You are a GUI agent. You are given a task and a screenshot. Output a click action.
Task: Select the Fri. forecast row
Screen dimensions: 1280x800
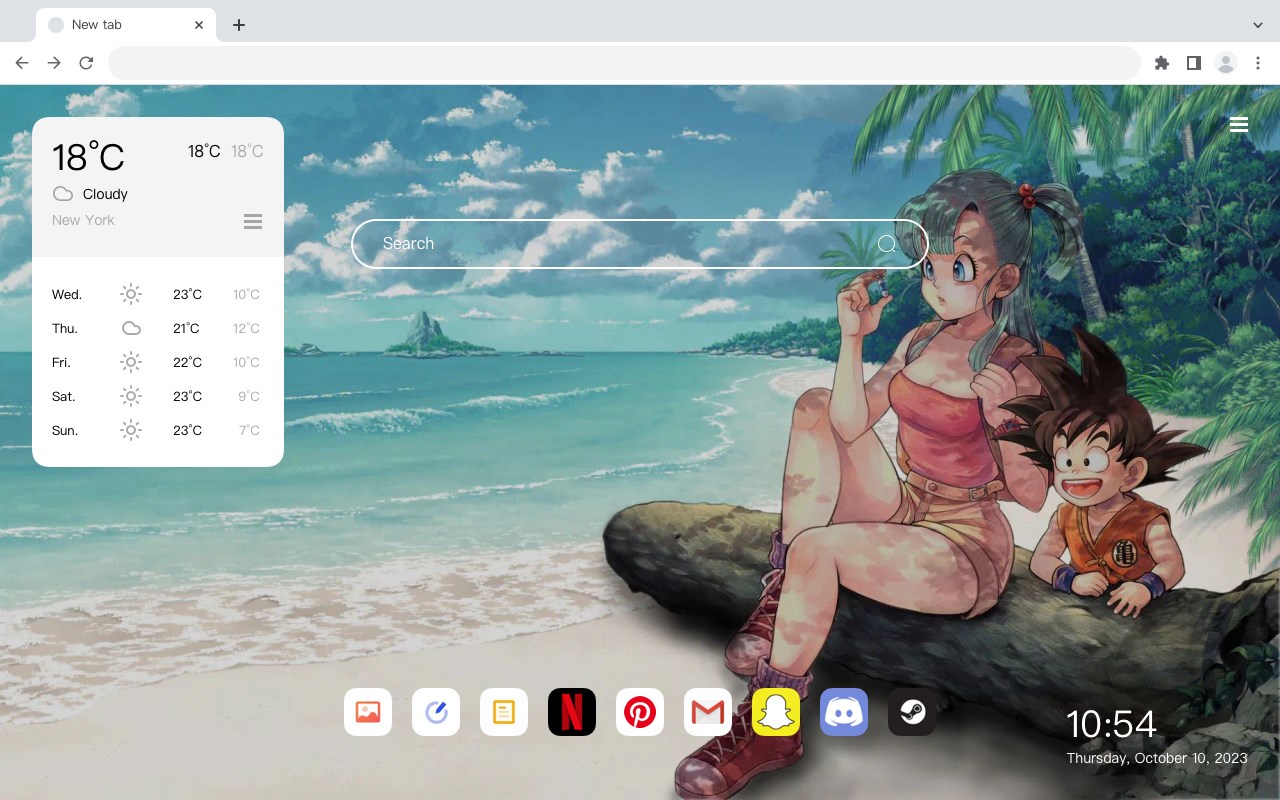tap(157, 362)
